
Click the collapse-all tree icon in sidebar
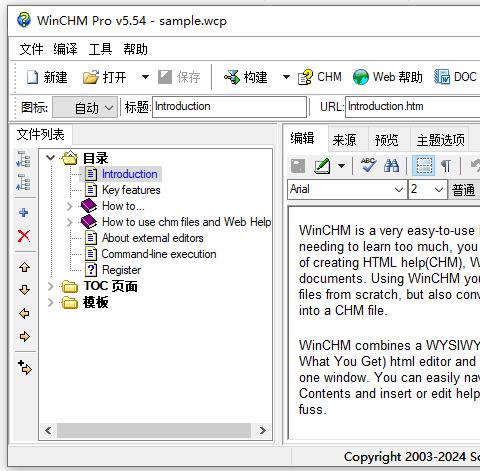click(23, 182)
